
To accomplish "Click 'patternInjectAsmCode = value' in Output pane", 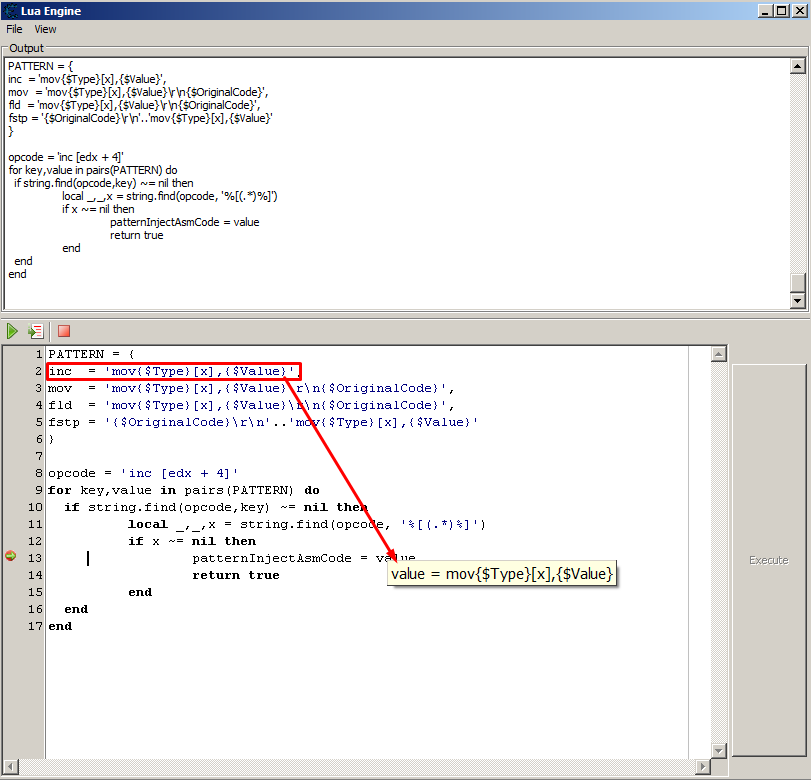I will click(x=185, y=222).
